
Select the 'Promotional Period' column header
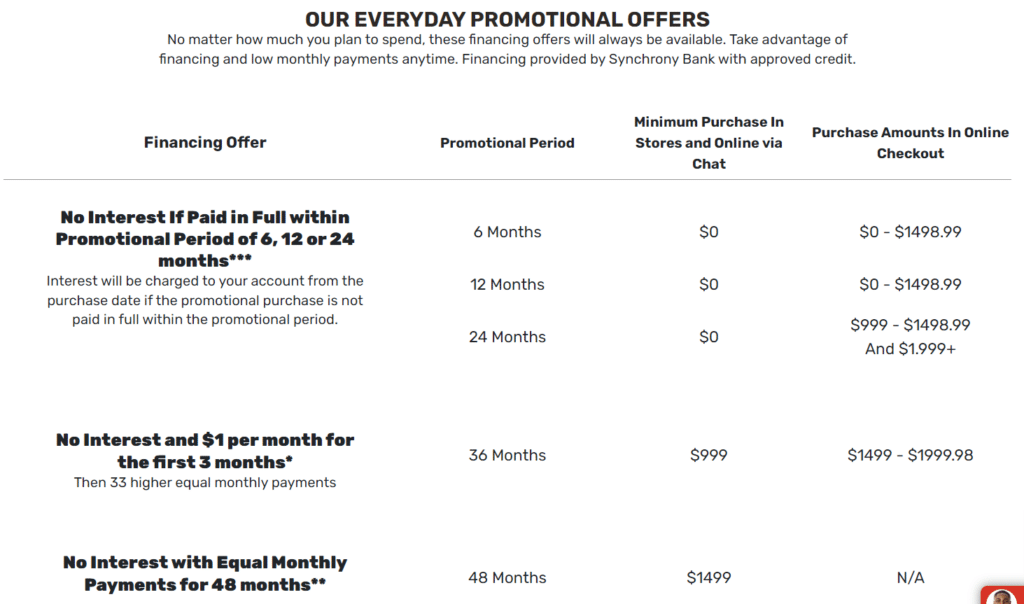(507, 142)
